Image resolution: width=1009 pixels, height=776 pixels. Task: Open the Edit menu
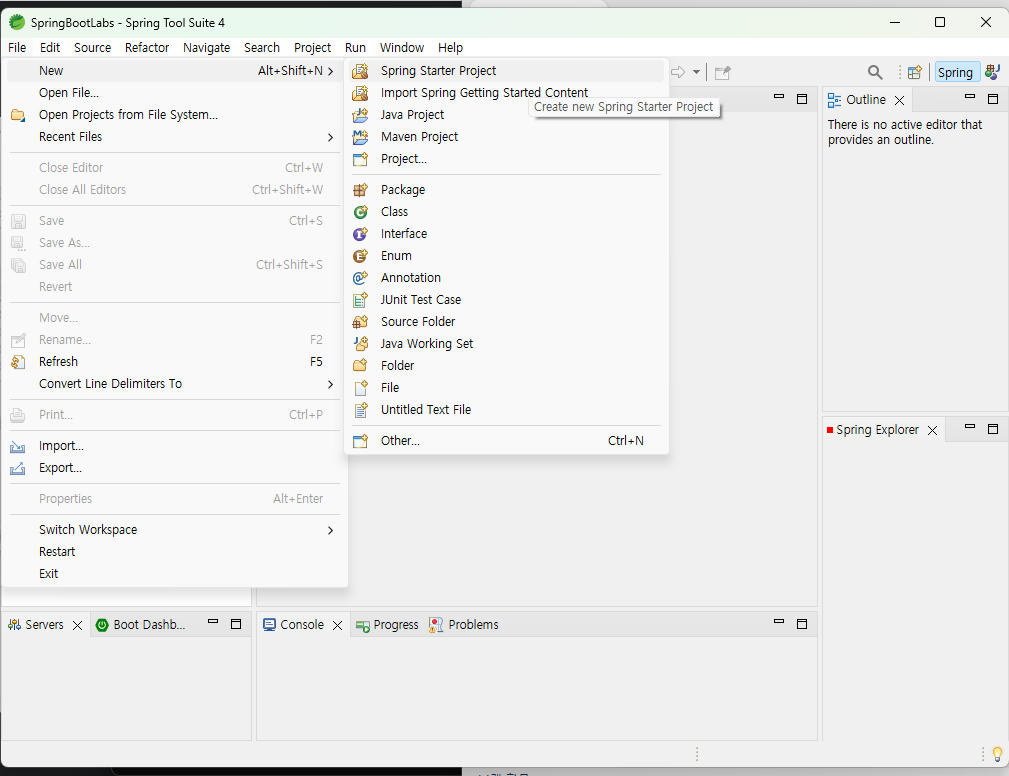[50, 48]
